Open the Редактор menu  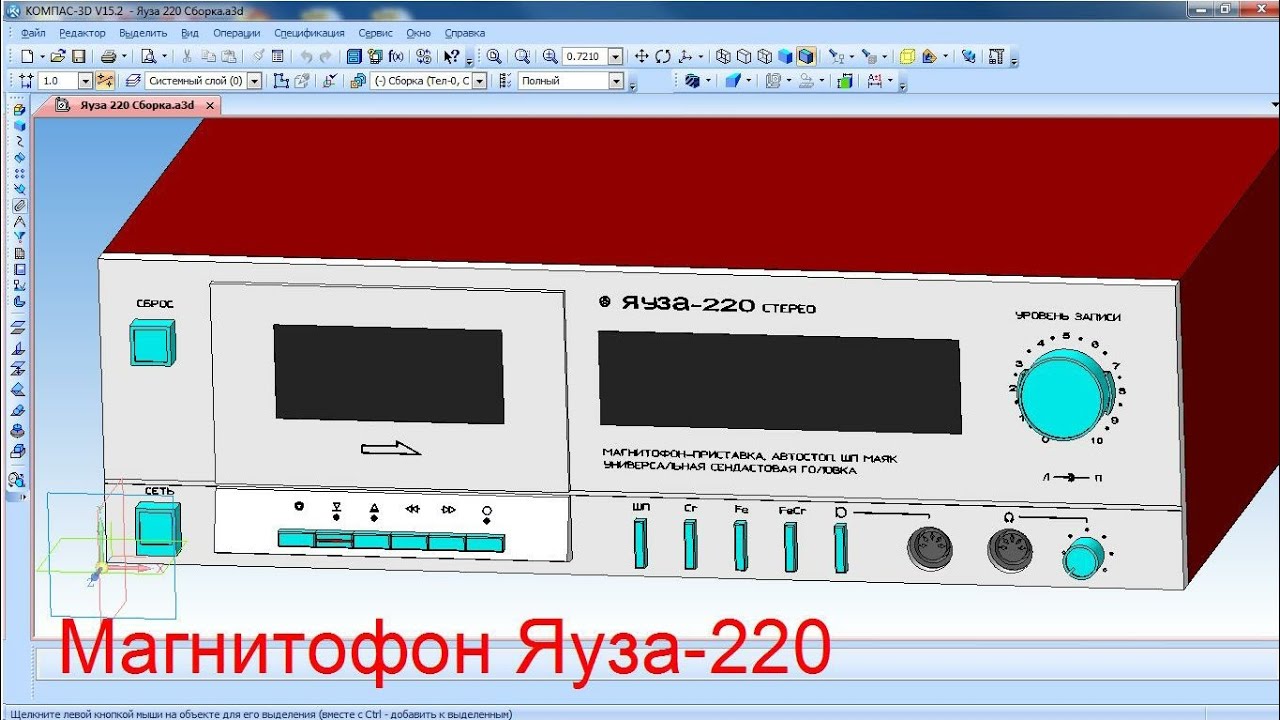pos(82,33)
